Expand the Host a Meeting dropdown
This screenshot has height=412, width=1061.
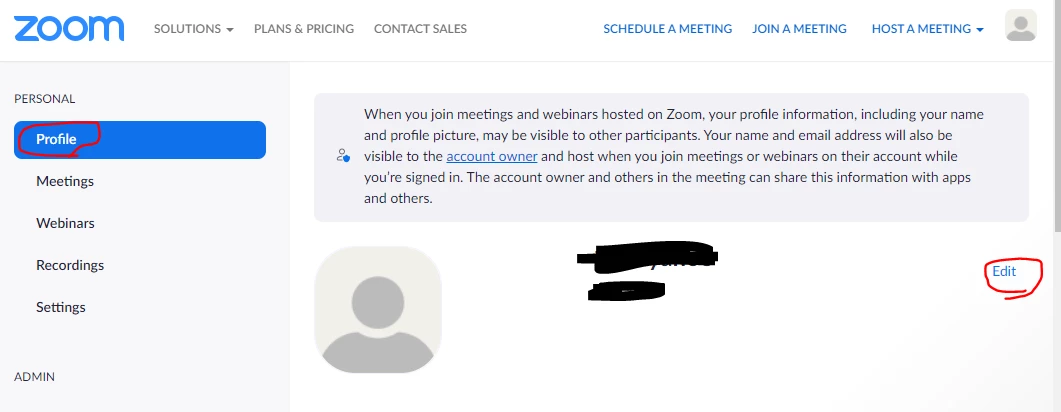(x=927, y=29)
